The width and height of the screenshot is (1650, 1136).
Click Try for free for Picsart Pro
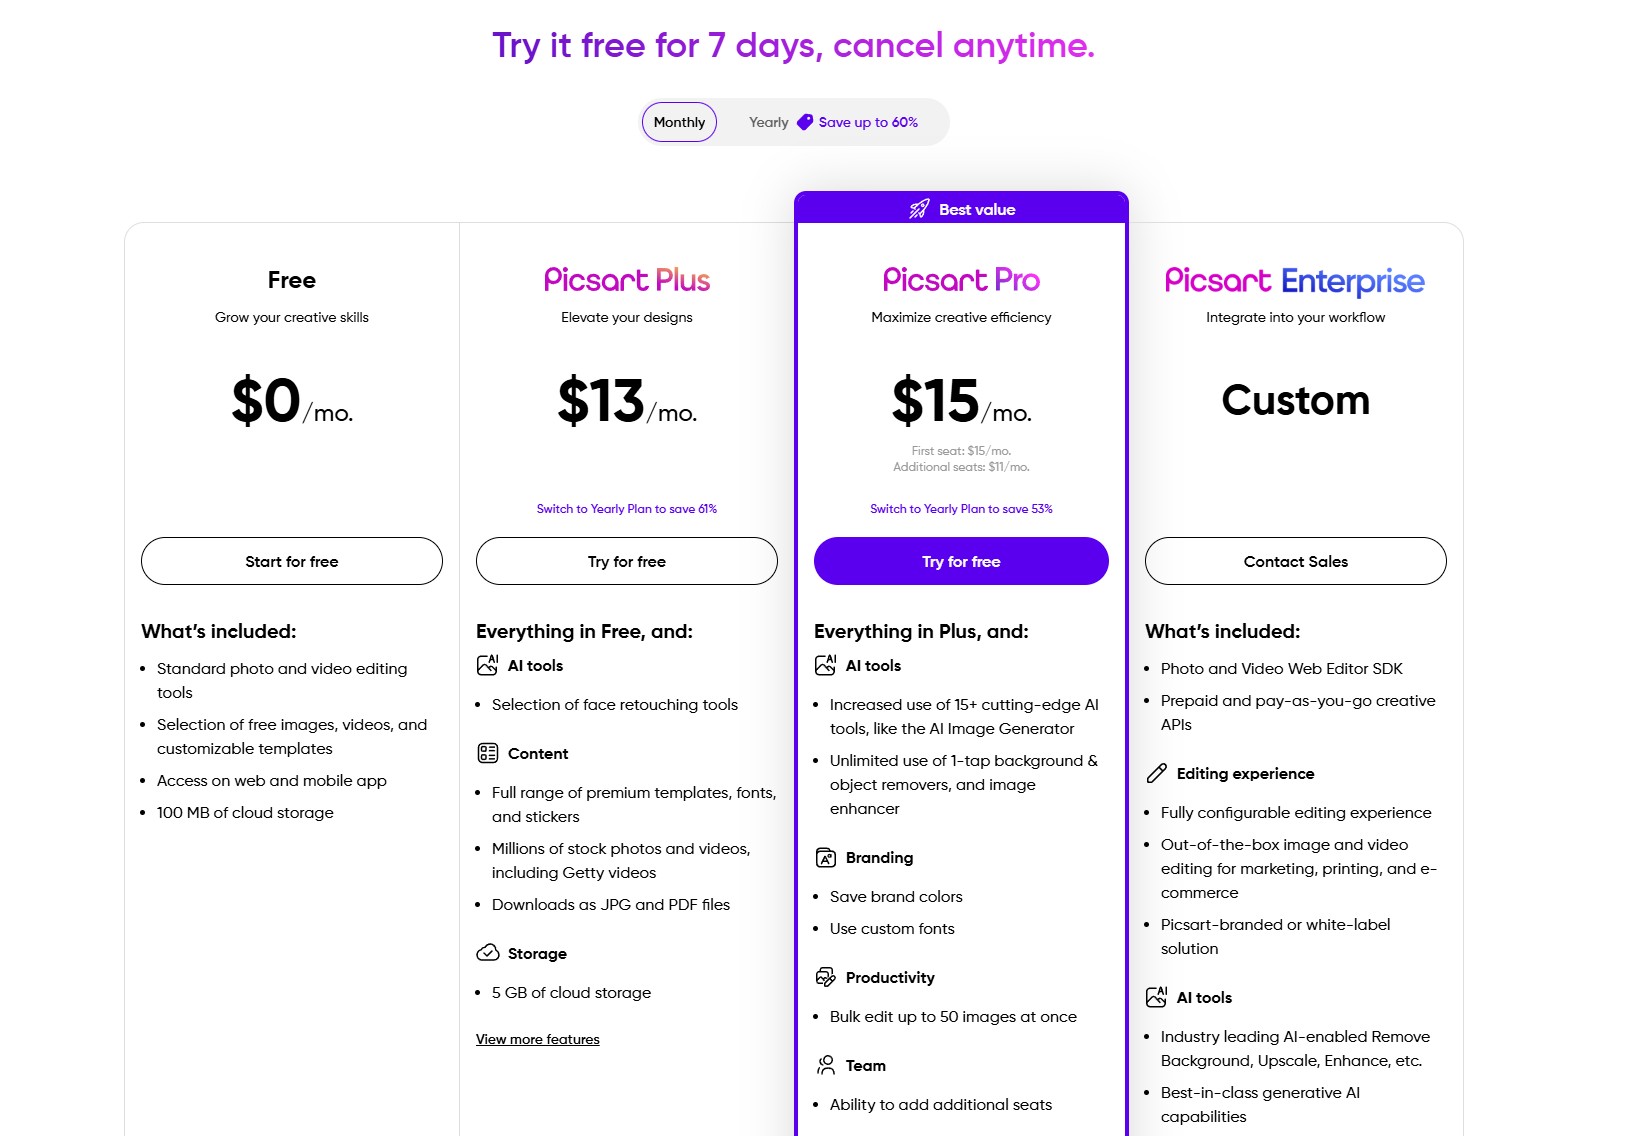[x=960, y=561]
